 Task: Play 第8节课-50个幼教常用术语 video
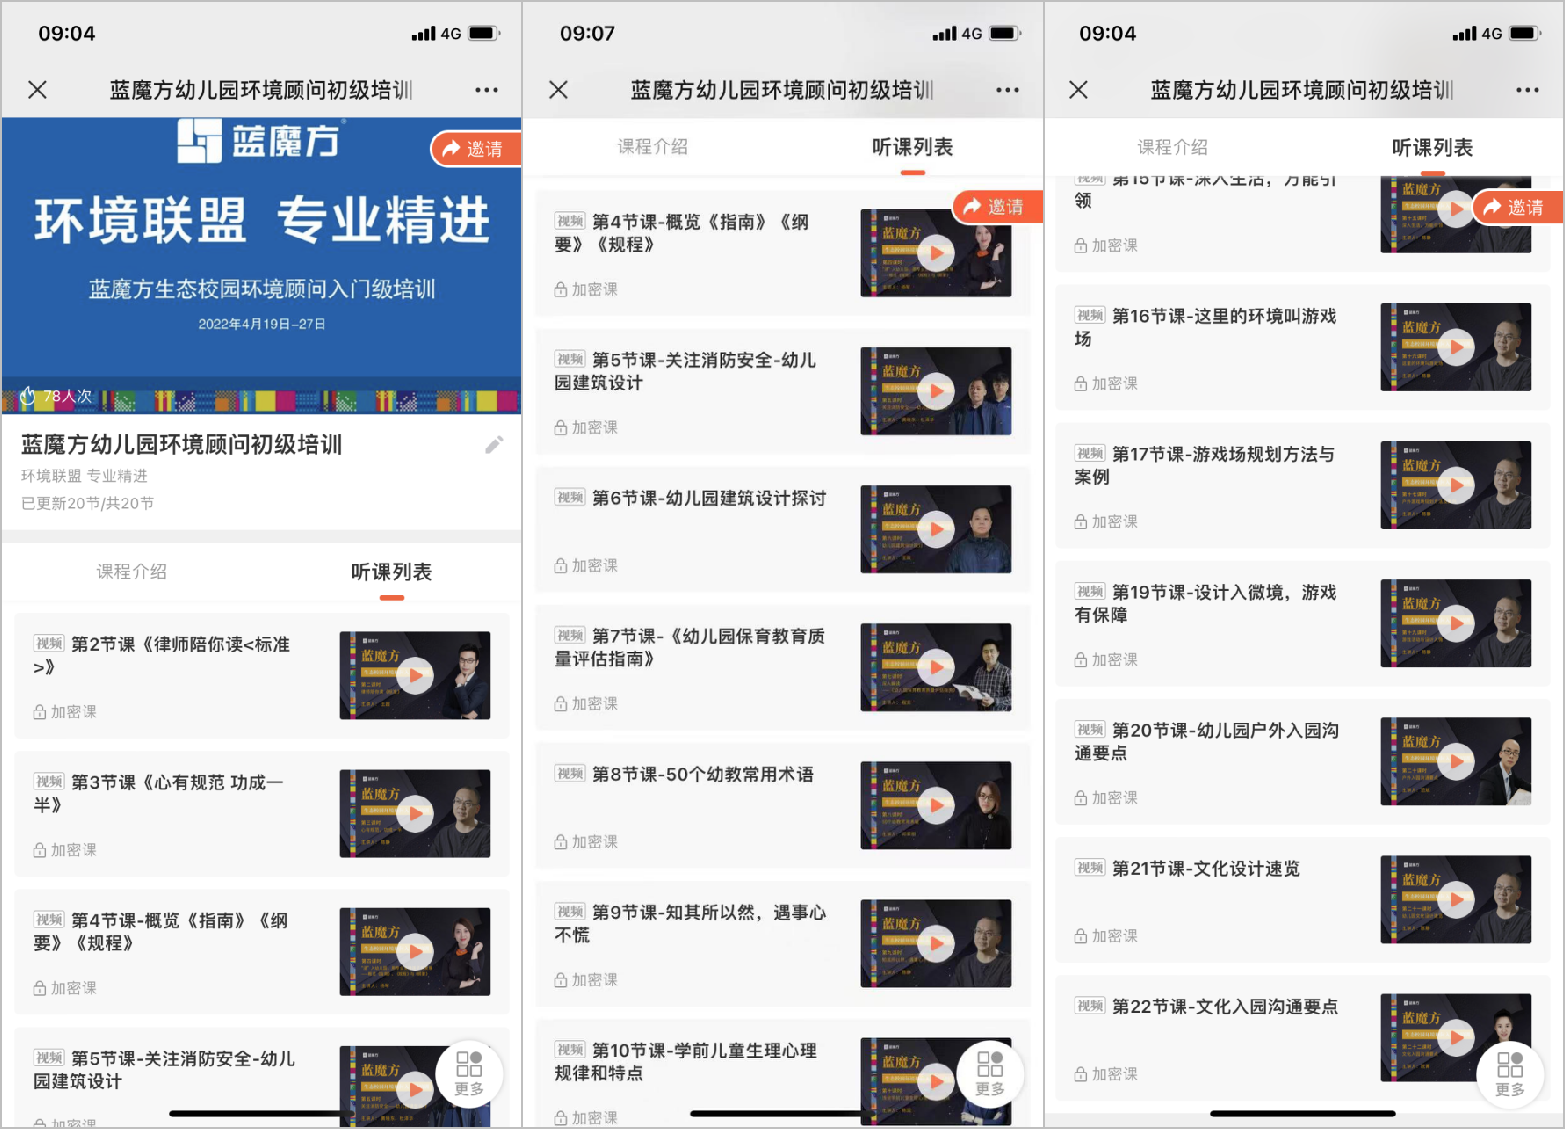pos(936,805)
